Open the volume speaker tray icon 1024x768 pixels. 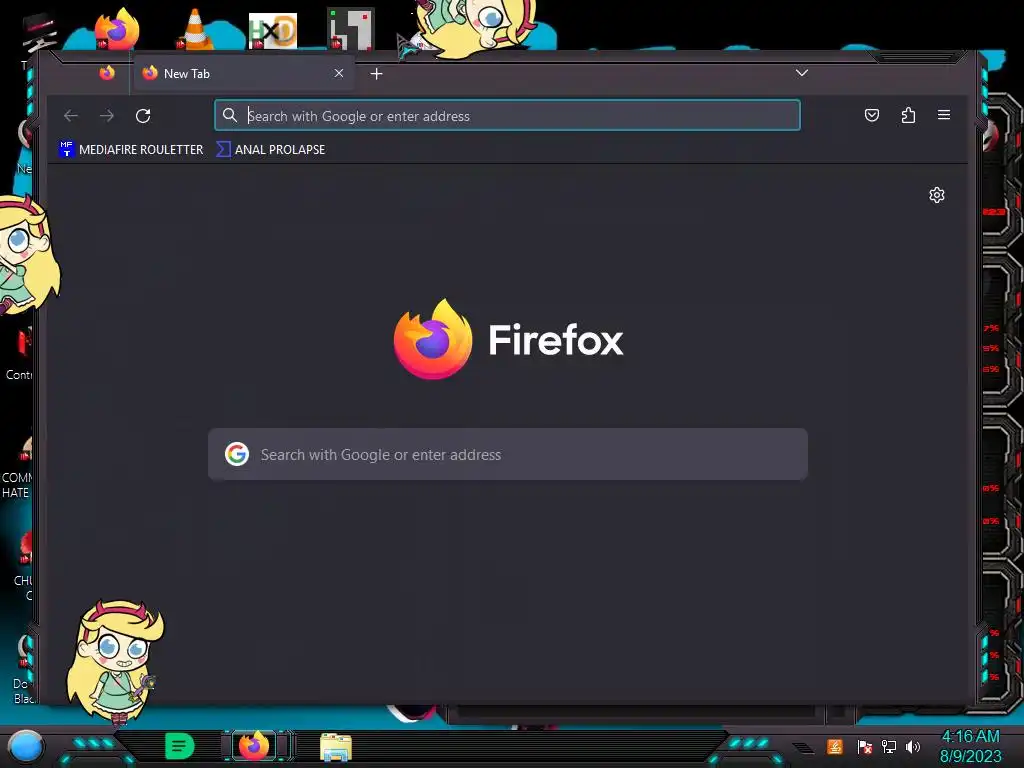(912, 746)
